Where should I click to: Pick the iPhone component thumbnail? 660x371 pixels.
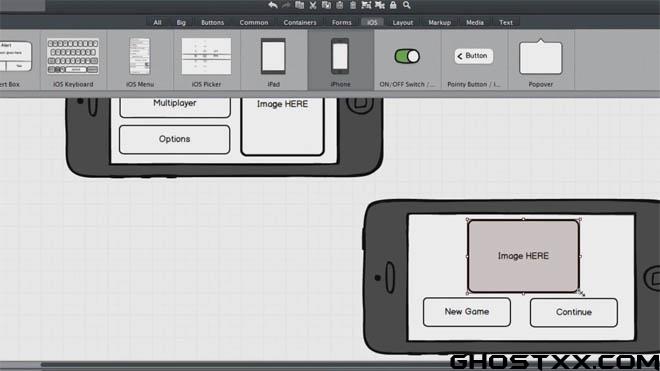(341, 60)
